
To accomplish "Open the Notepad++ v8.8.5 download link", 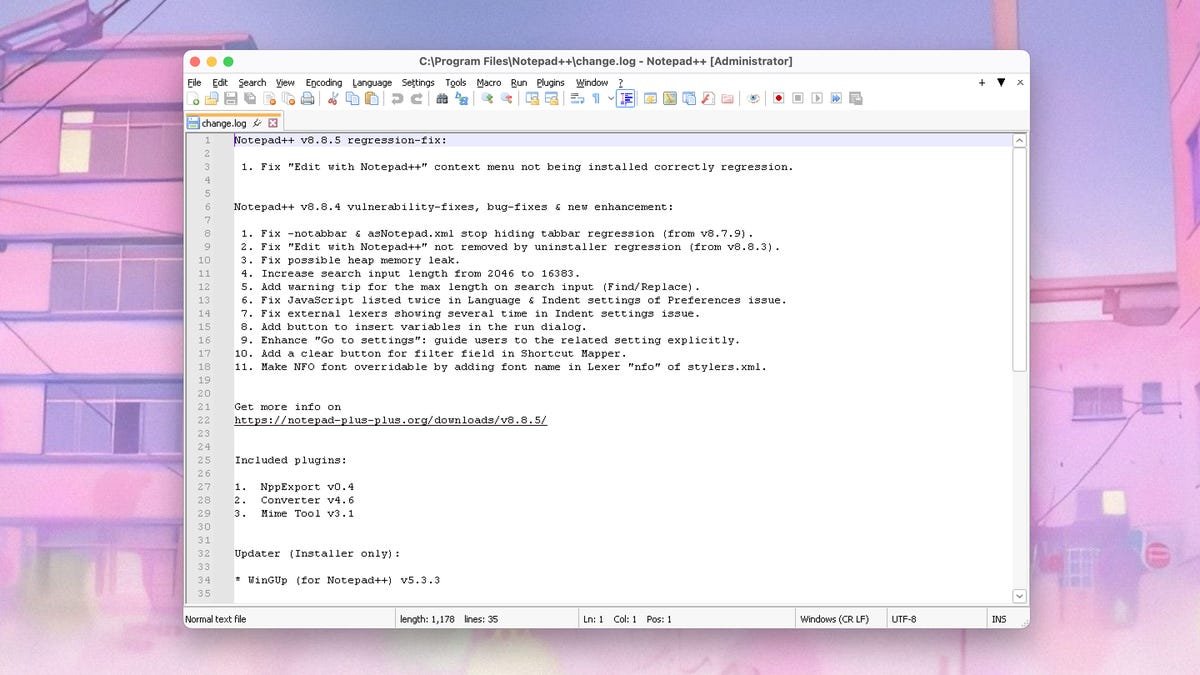I will pyautogui.click(x=390, y=420).
